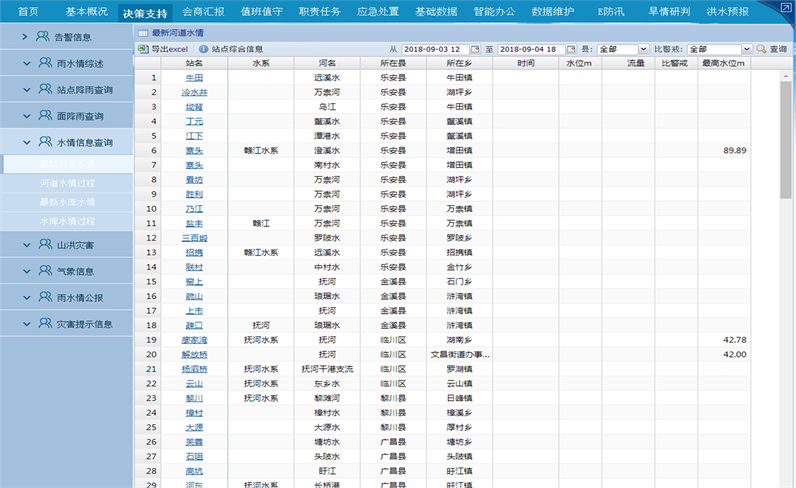Click the start date input field
The height and width of the screenshot is (488, 796).
[x=436, y=49]
